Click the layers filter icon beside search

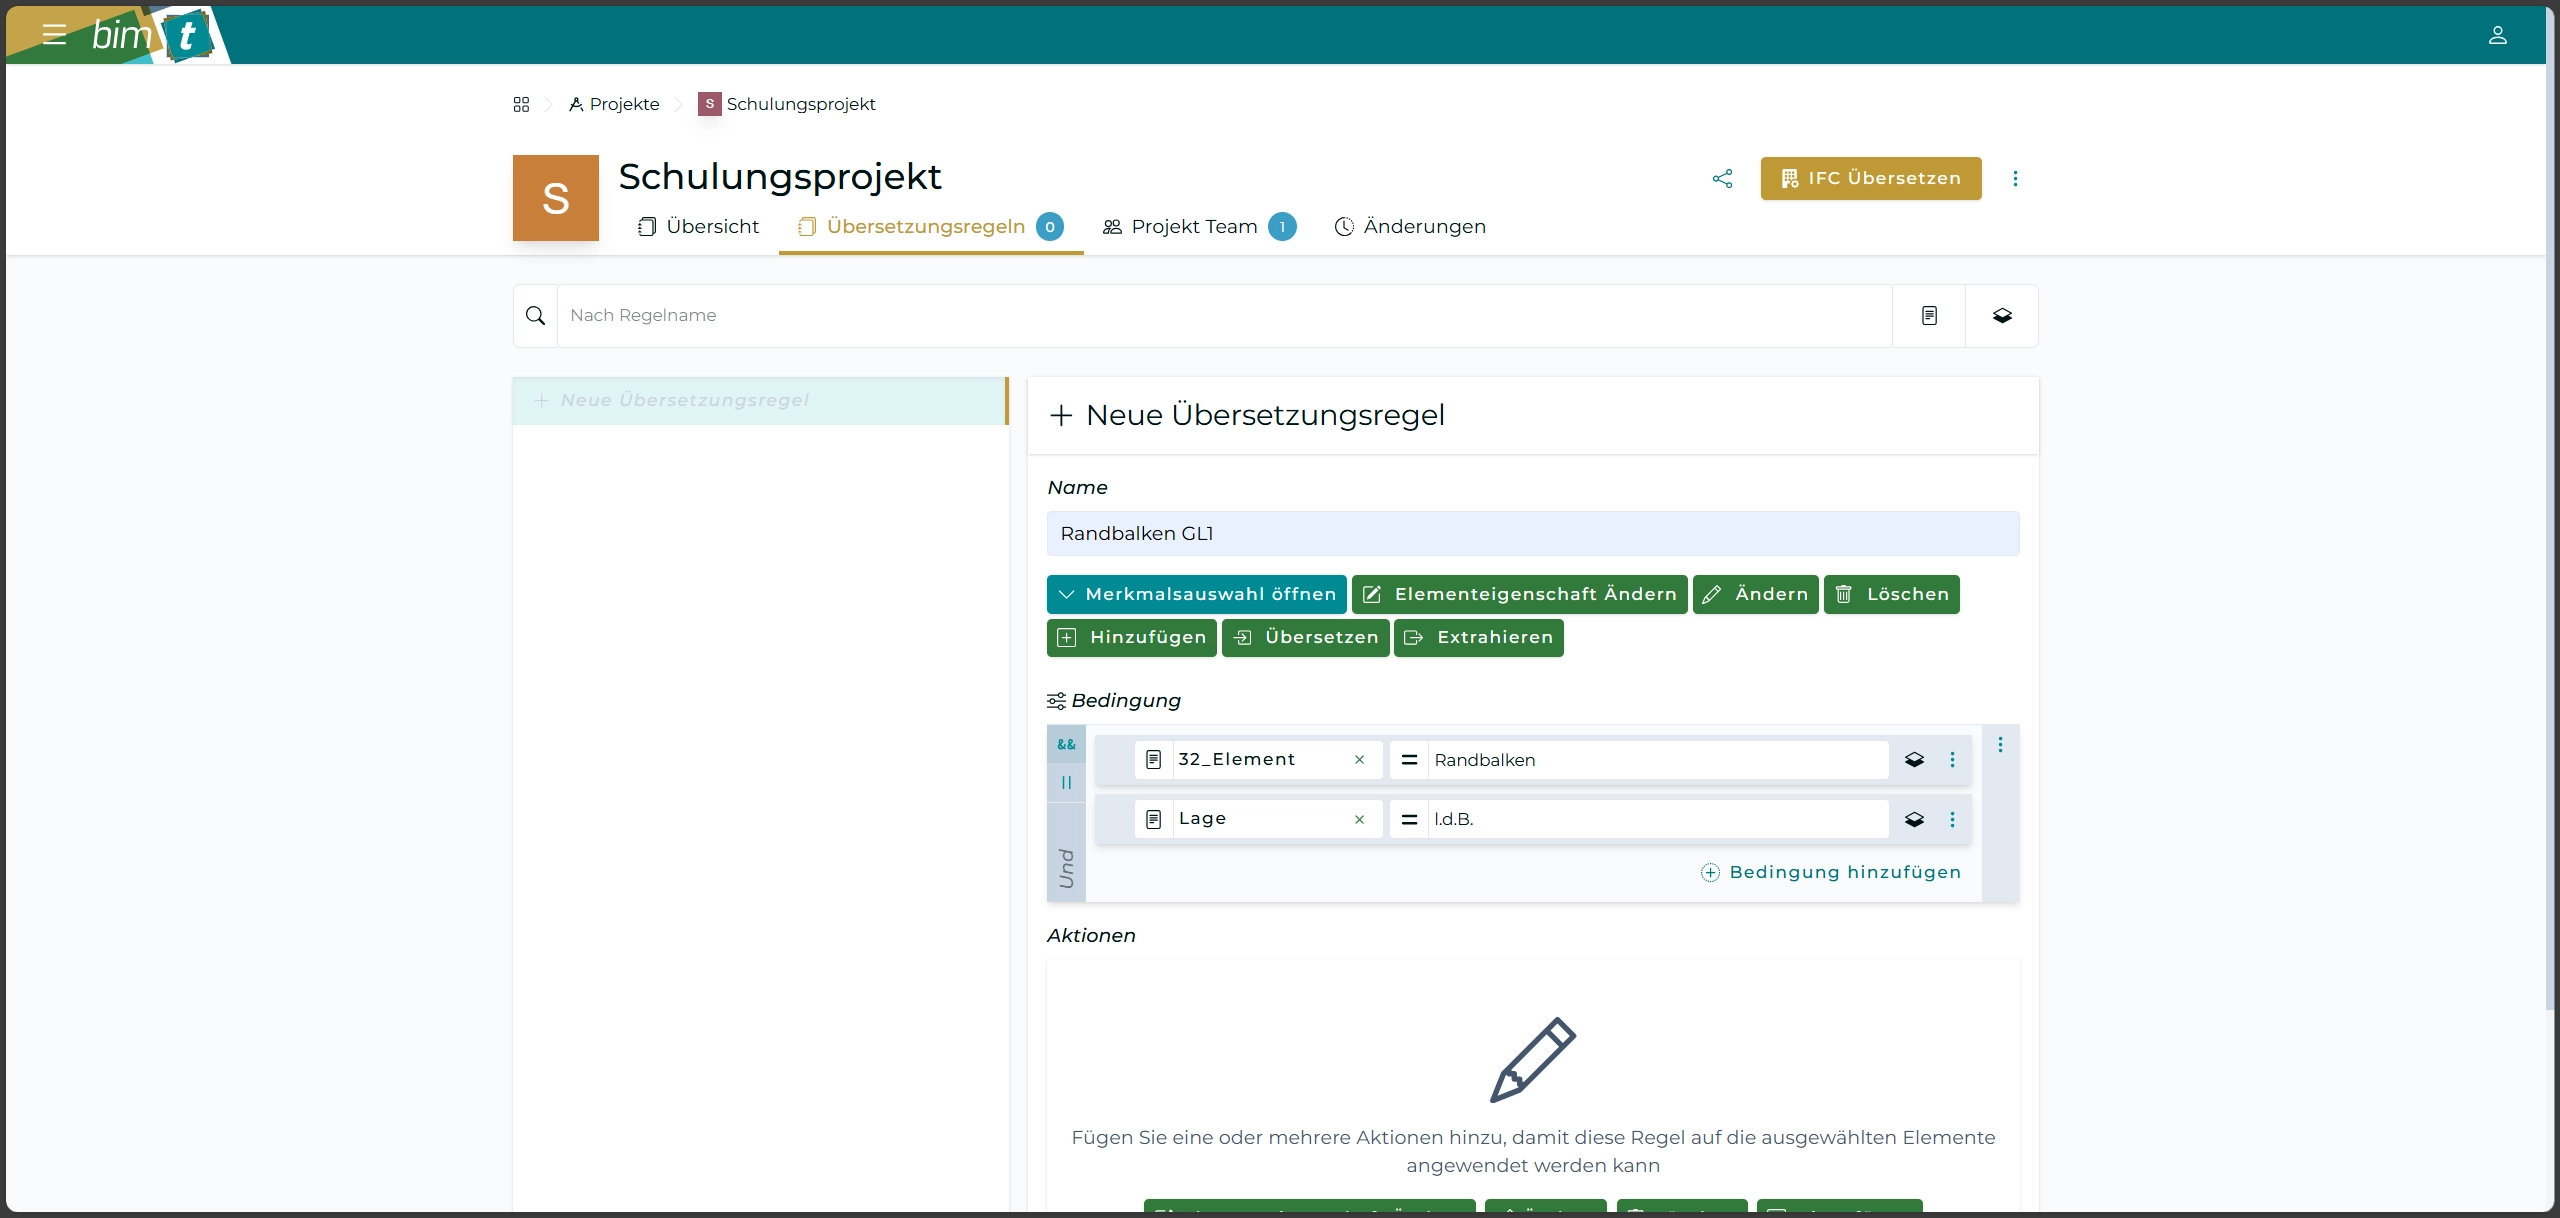pos(2002,316)
